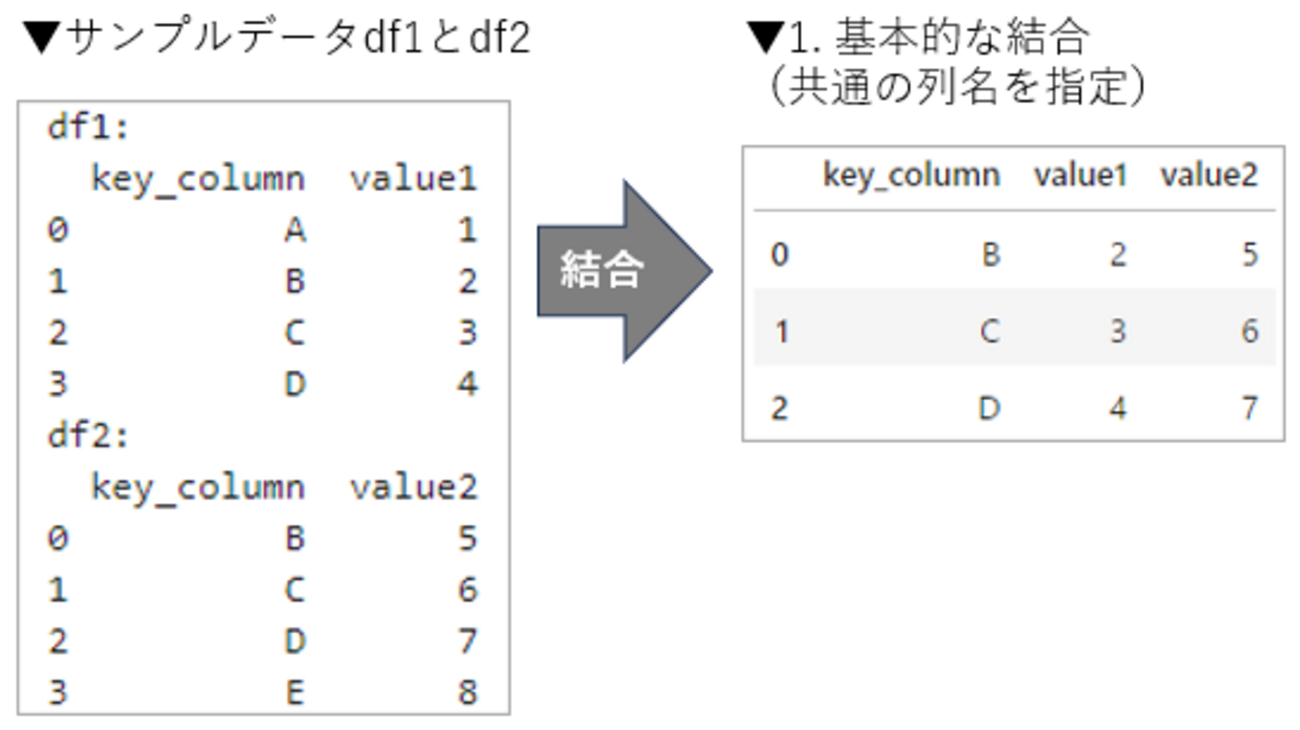Screen dimensions: 1300x730
Task: Click the df2: label
Action: (x=88, y=436)
